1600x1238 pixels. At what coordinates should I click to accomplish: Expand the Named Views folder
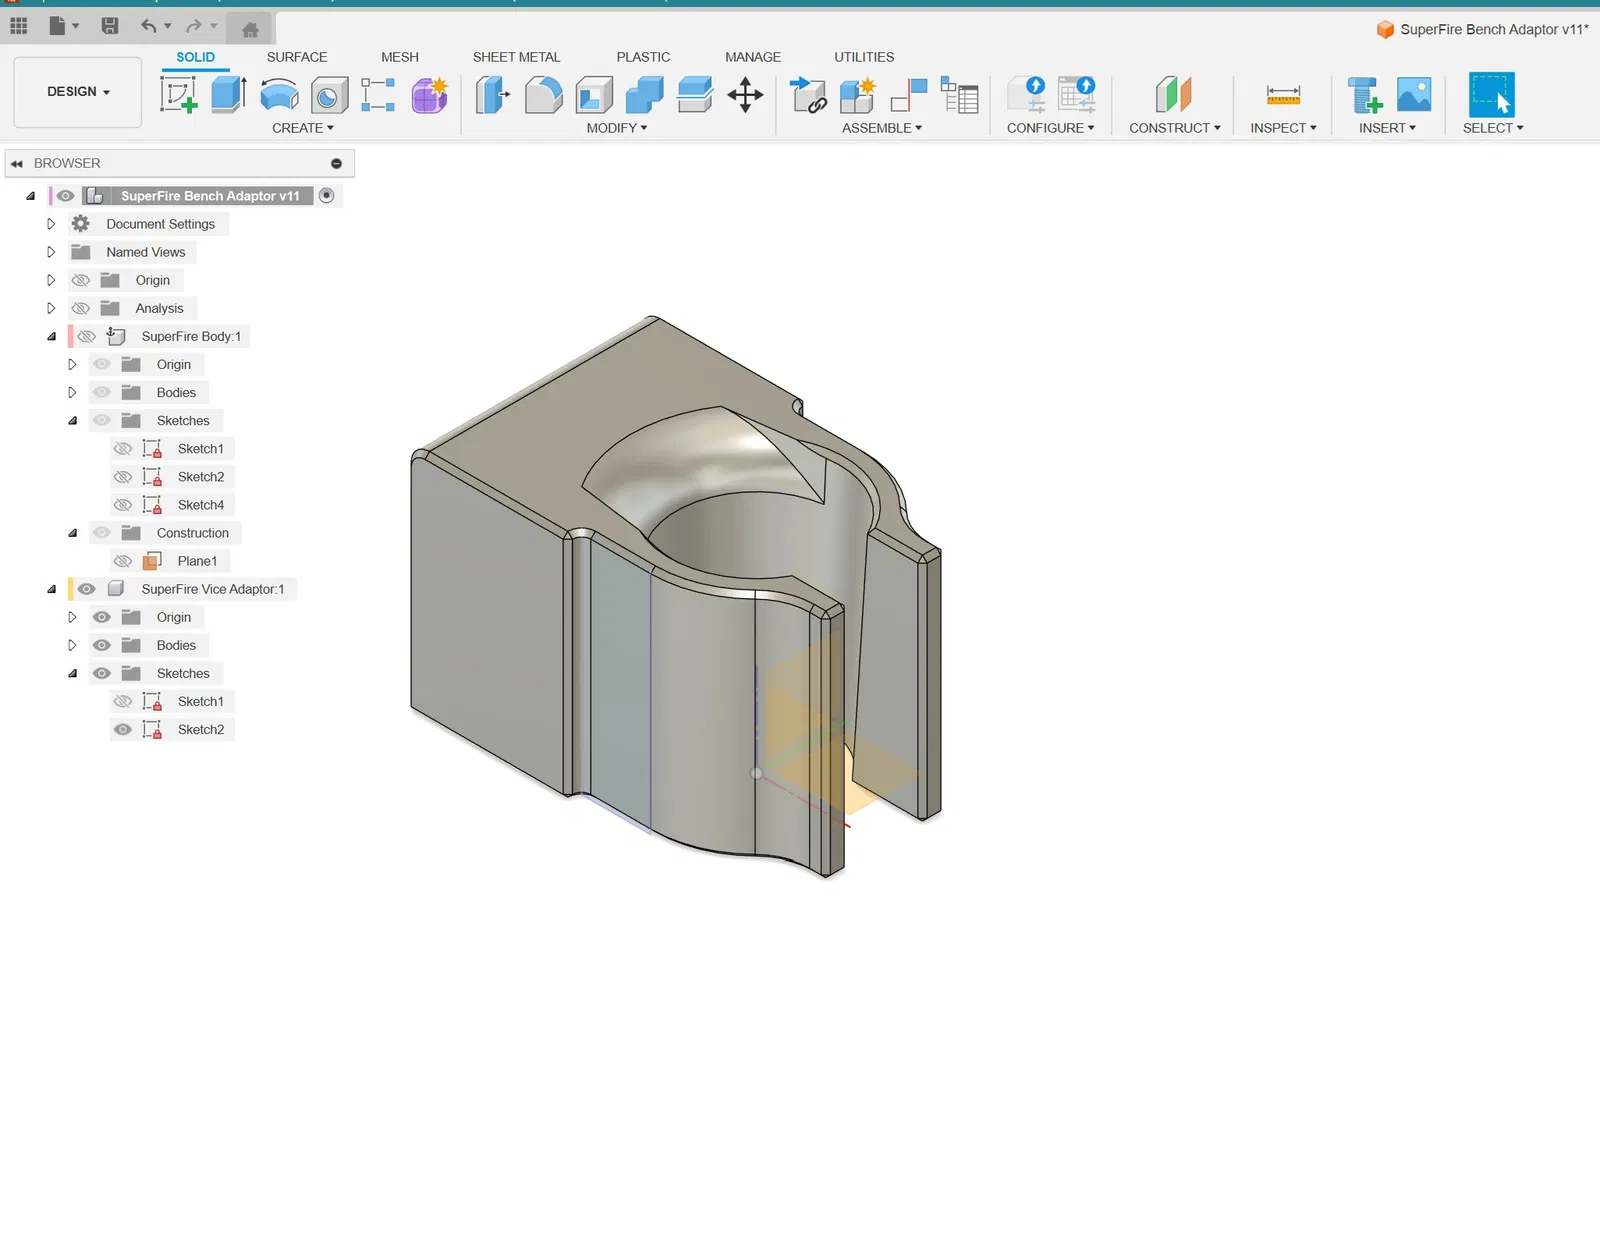coord(51,252)
